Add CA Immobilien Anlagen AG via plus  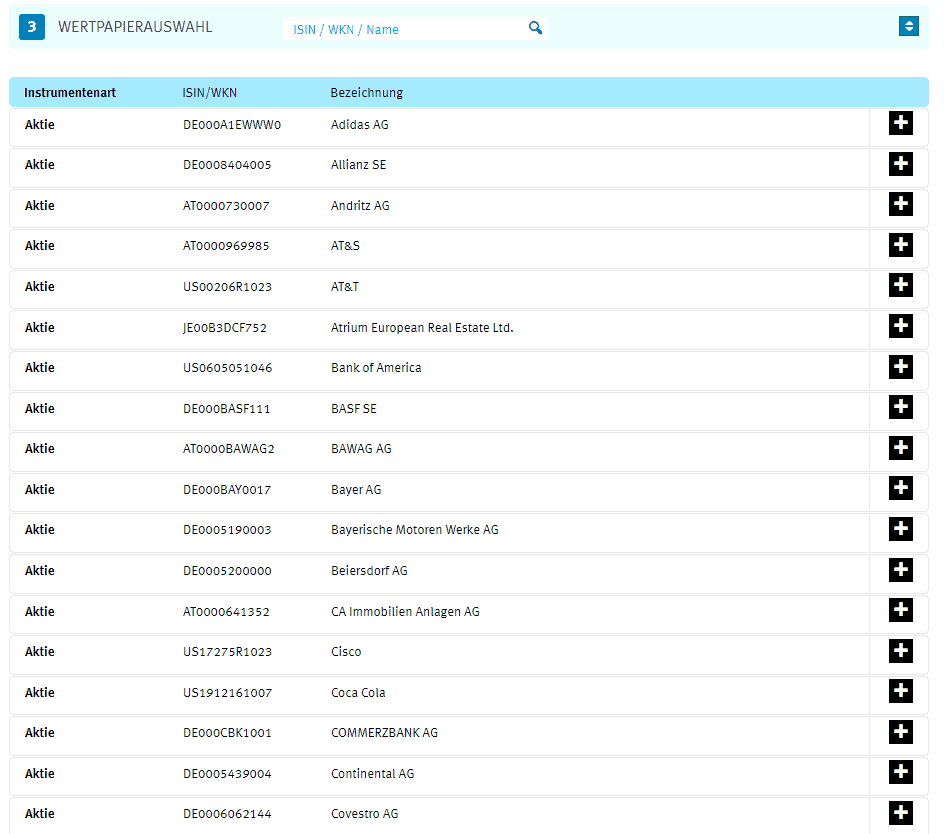(901, 610)
